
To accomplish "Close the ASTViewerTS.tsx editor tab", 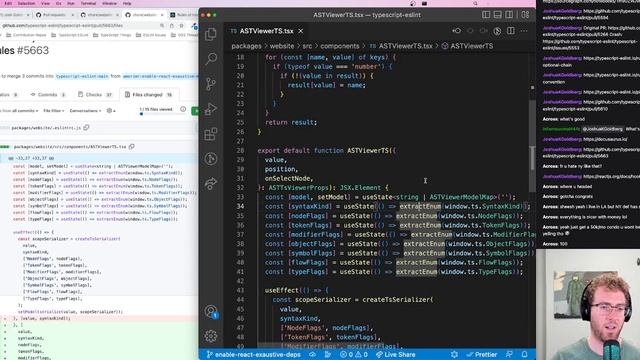I will click(x=301, y=31).
